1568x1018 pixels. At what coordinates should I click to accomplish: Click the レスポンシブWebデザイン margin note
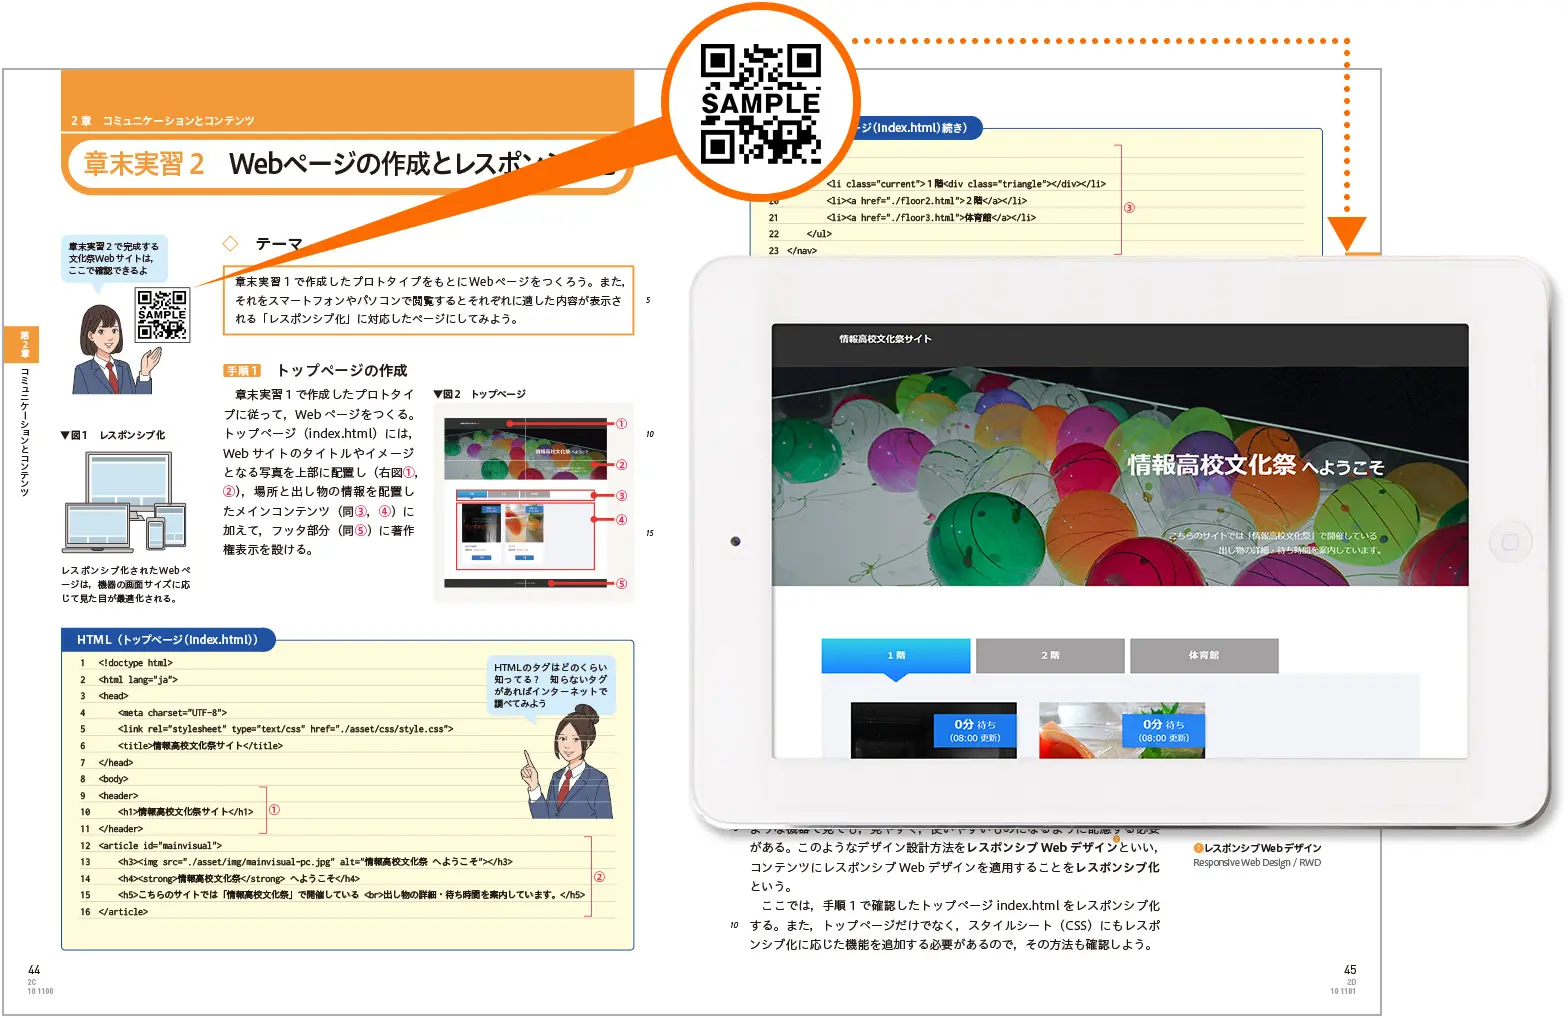pos(1257,848)
